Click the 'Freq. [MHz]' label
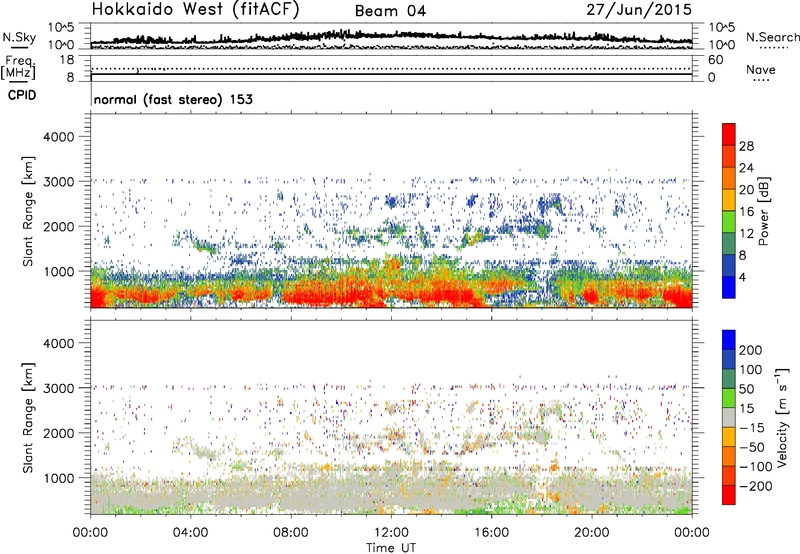This screenshot has width=800, height=554. [18, 68]
